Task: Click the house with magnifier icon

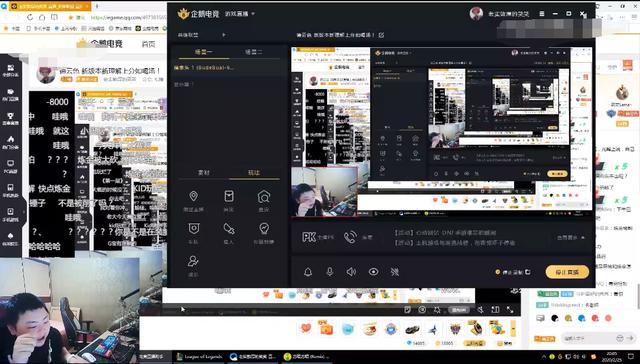Action: click(264, 197)
